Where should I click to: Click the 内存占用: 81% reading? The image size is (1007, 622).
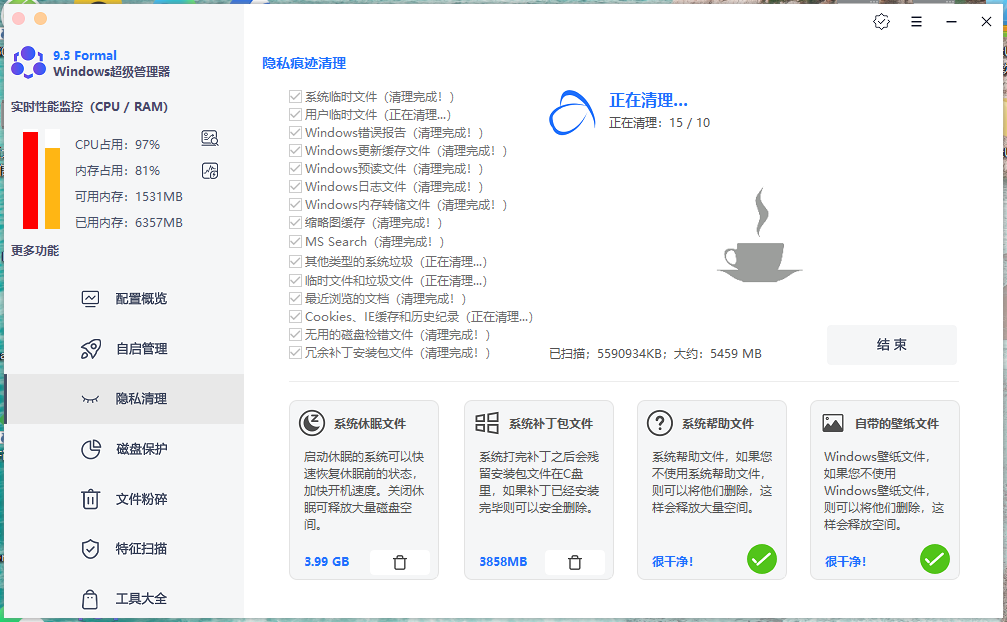pos(118,171)
